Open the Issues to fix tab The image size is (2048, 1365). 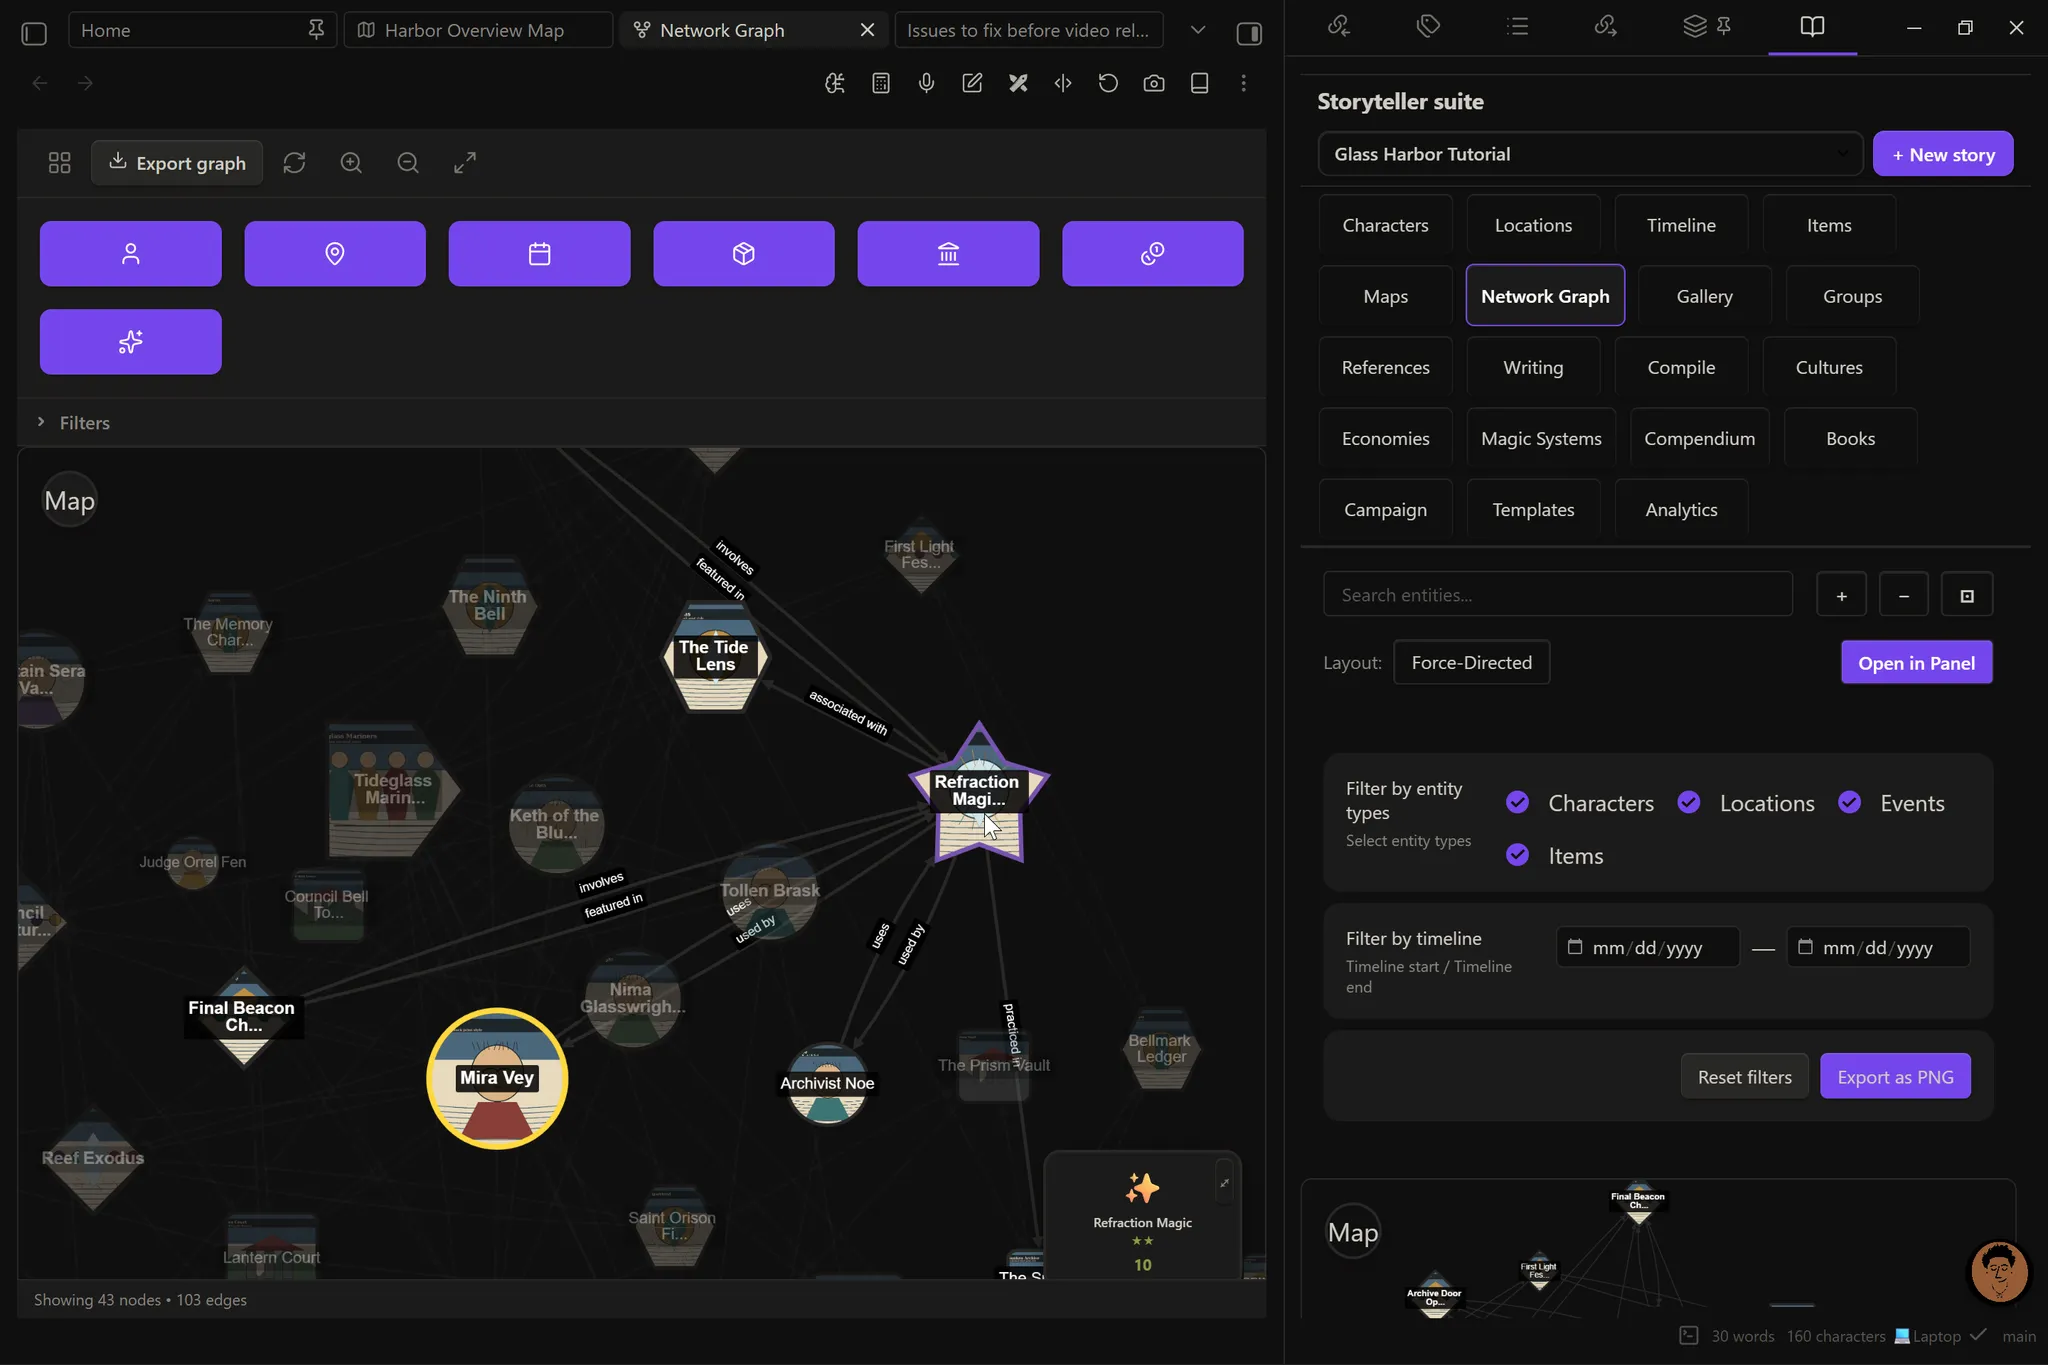click(1028, 30)
